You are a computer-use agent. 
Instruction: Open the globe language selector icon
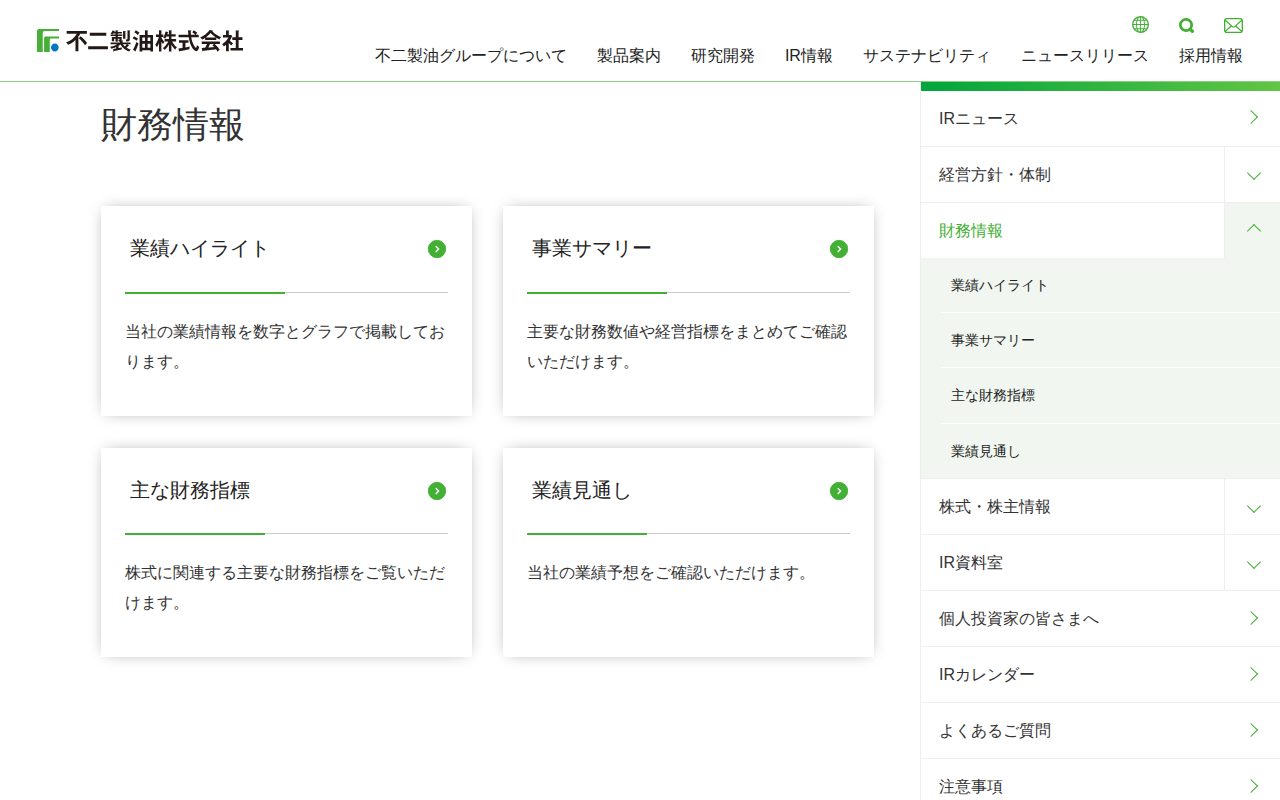click(x=1140, y=25)
